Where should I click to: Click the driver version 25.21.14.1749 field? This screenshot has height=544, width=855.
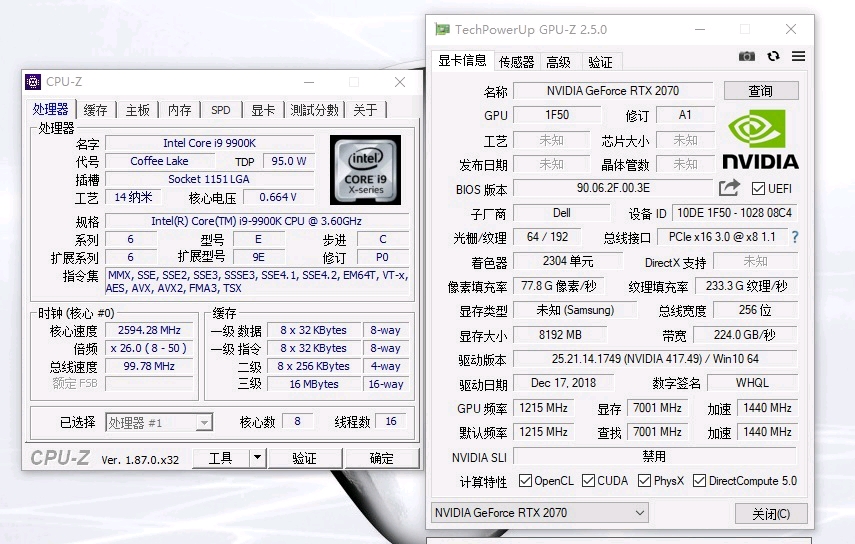click(x=655, y=359)
